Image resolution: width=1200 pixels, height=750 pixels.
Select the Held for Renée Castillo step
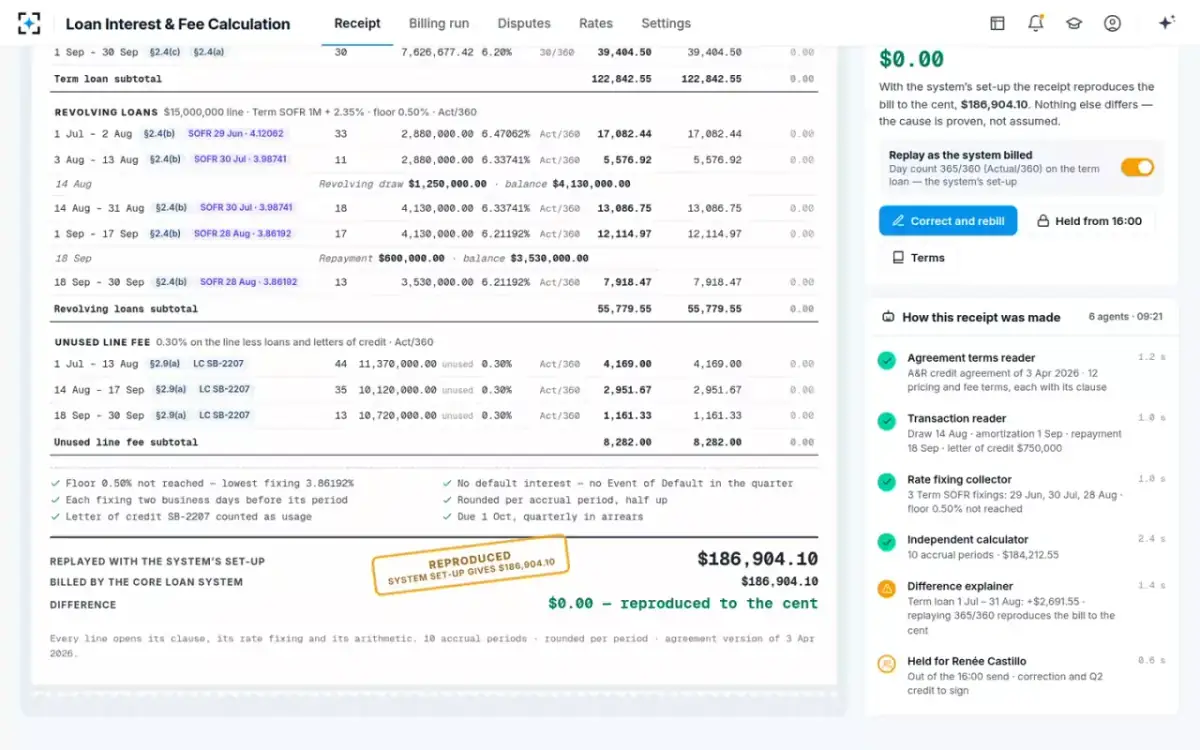pos(1021,676)
